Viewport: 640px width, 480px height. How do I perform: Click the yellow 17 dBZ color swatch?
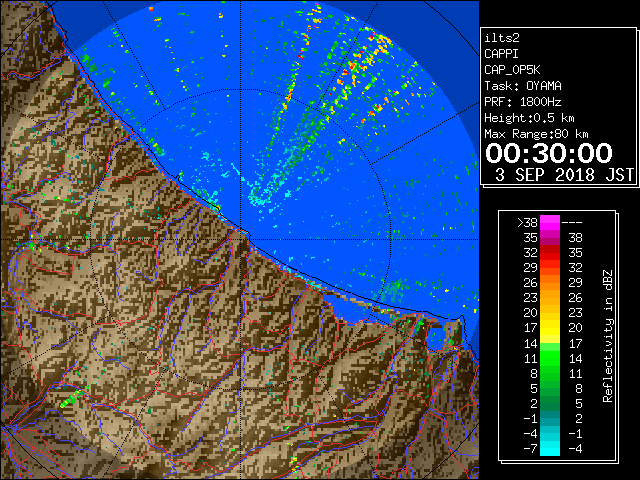(550, 328)
